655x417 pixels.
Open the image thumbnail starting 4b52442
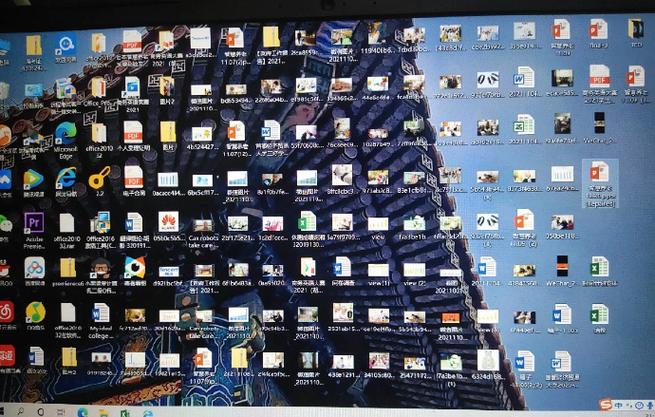pyautogui.click(x=202, y=134)
